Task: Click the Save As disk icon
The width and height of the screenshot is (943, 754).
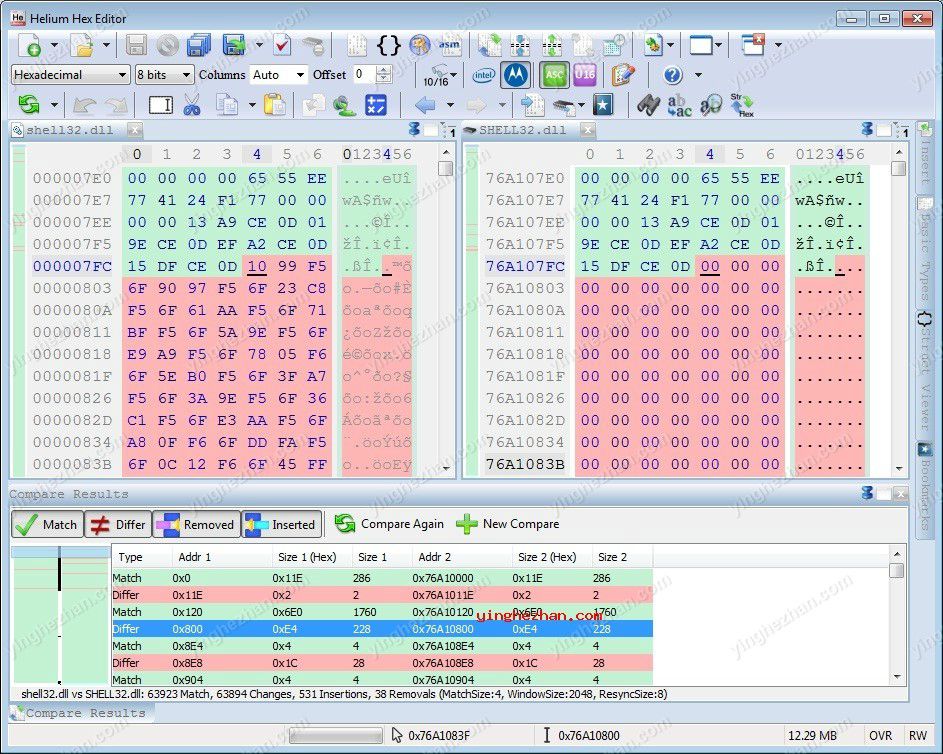Action: coord(234,45)
